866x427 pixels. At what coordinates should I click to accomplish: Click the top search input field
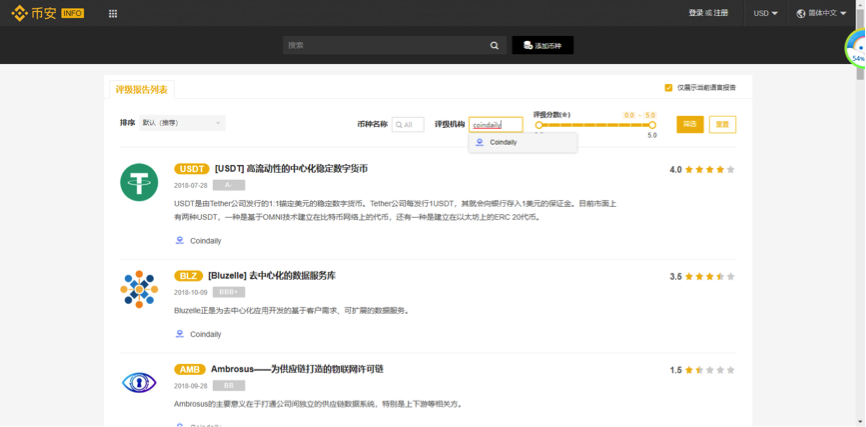click(x=394, y=45)
